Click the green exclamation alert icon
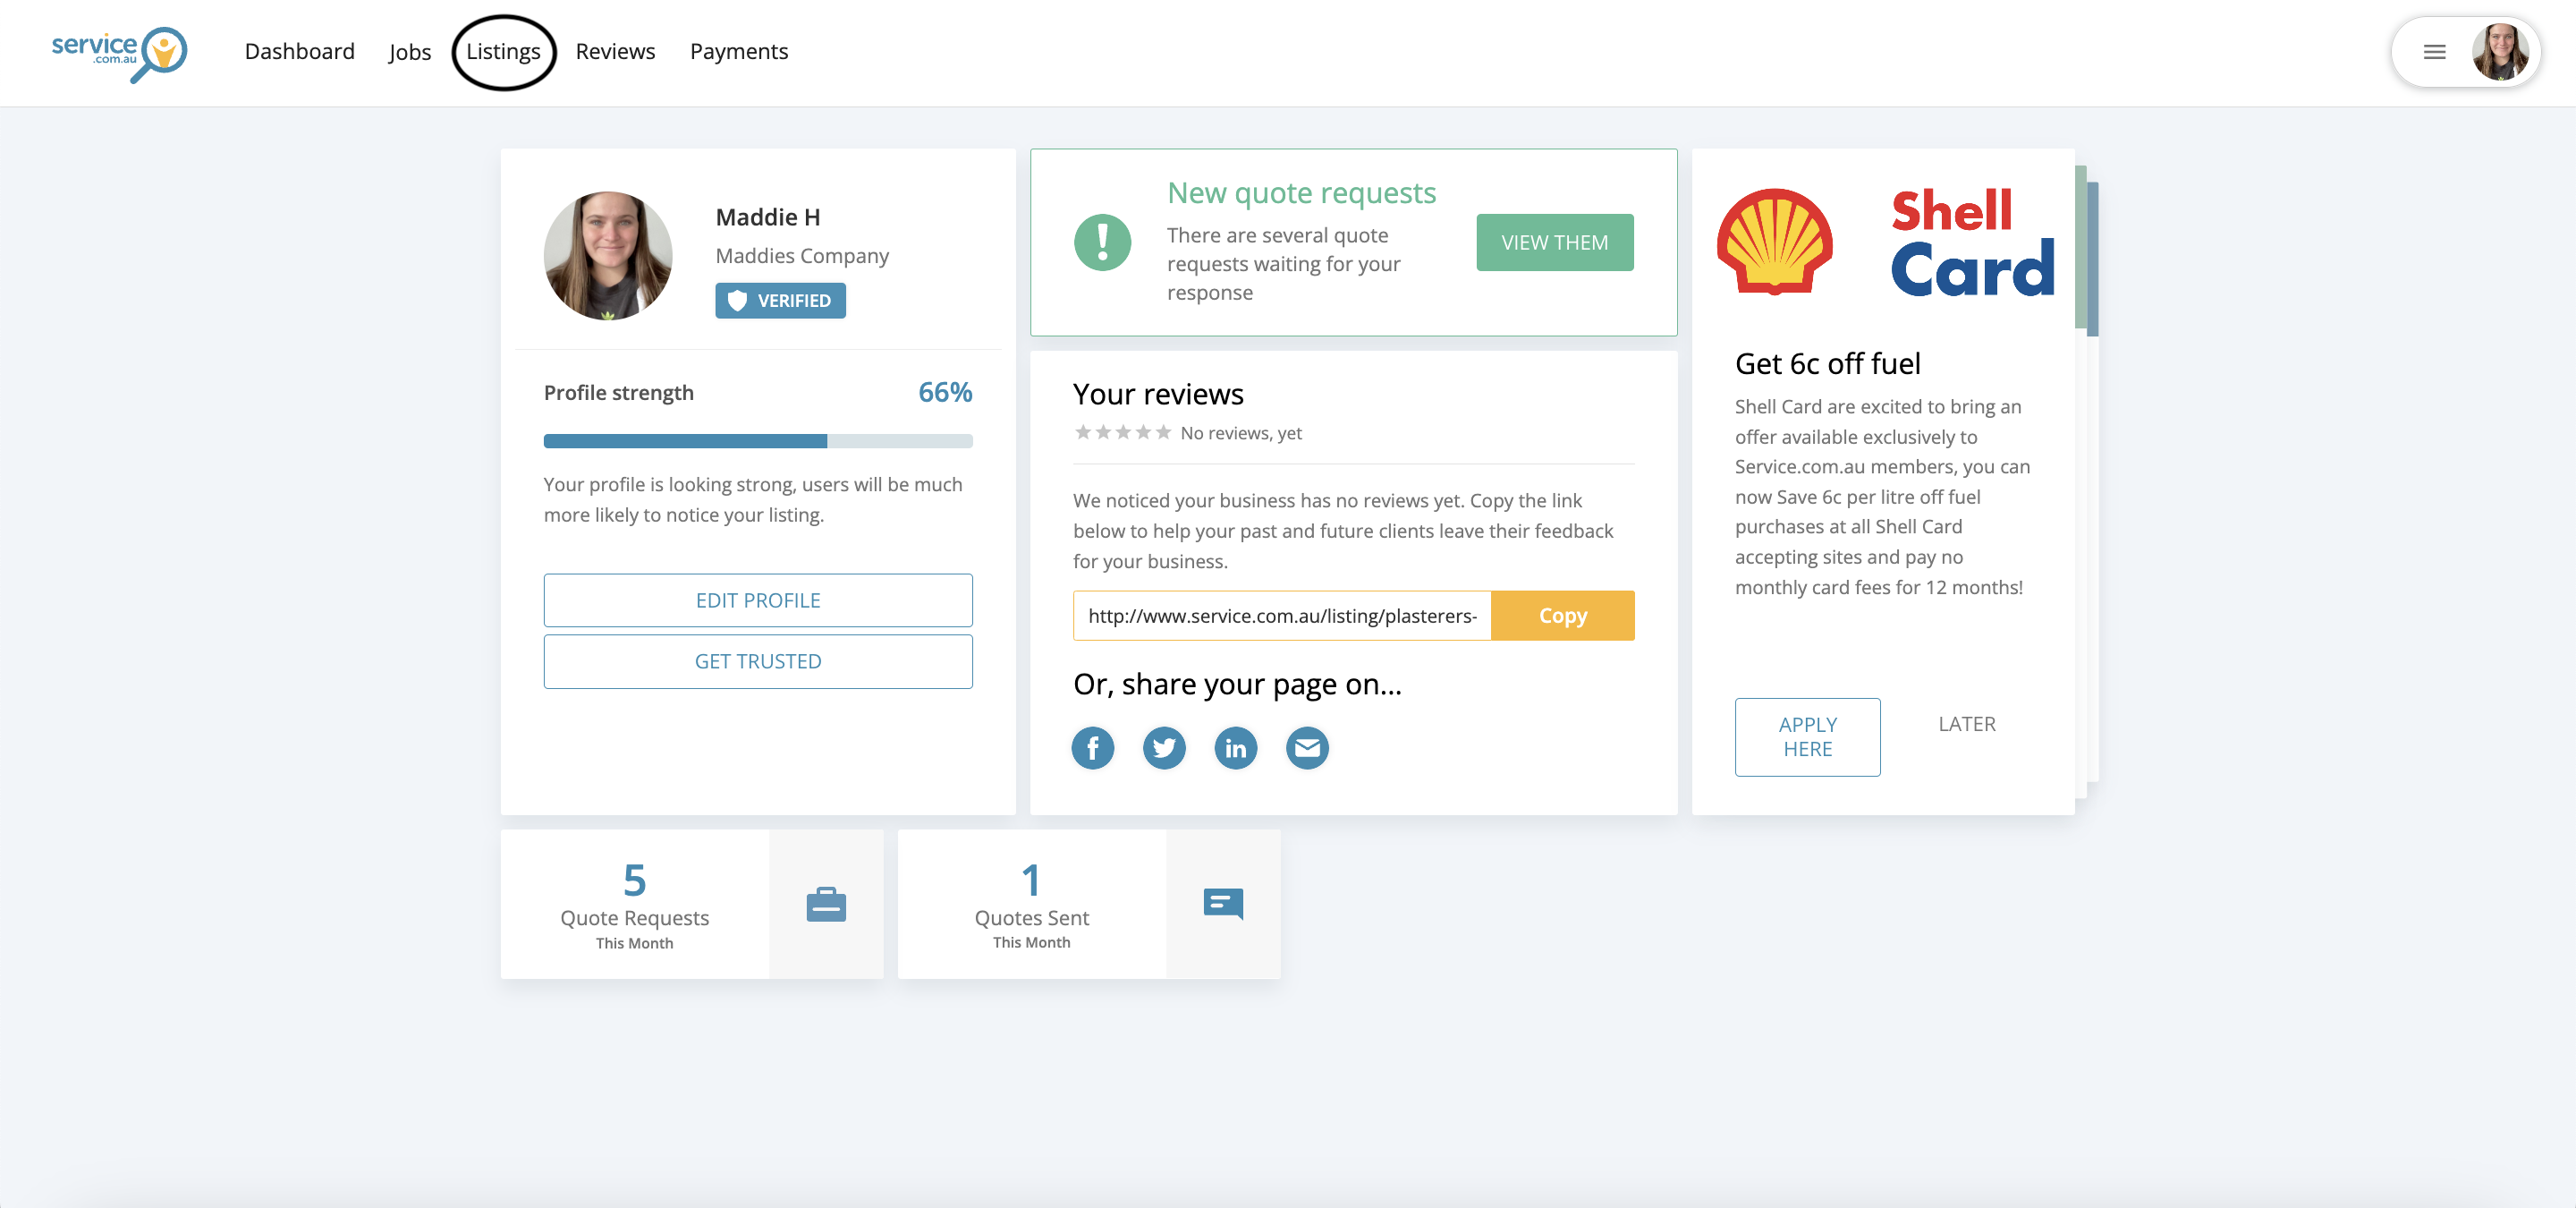 pos(1102,242)
